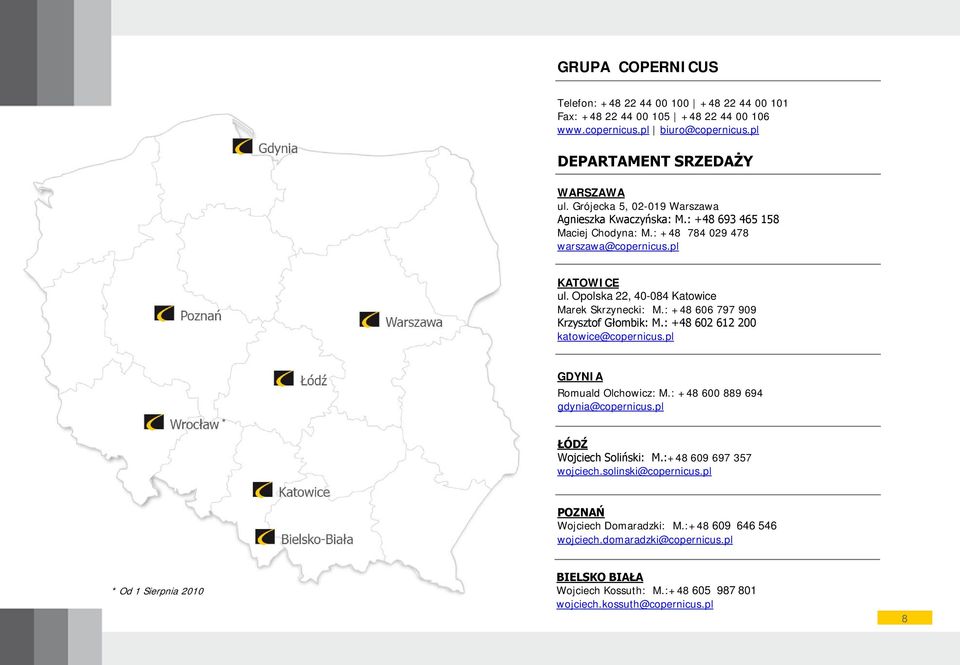Open the gdynia@copernicus.pl email link

tap(610, 407)
